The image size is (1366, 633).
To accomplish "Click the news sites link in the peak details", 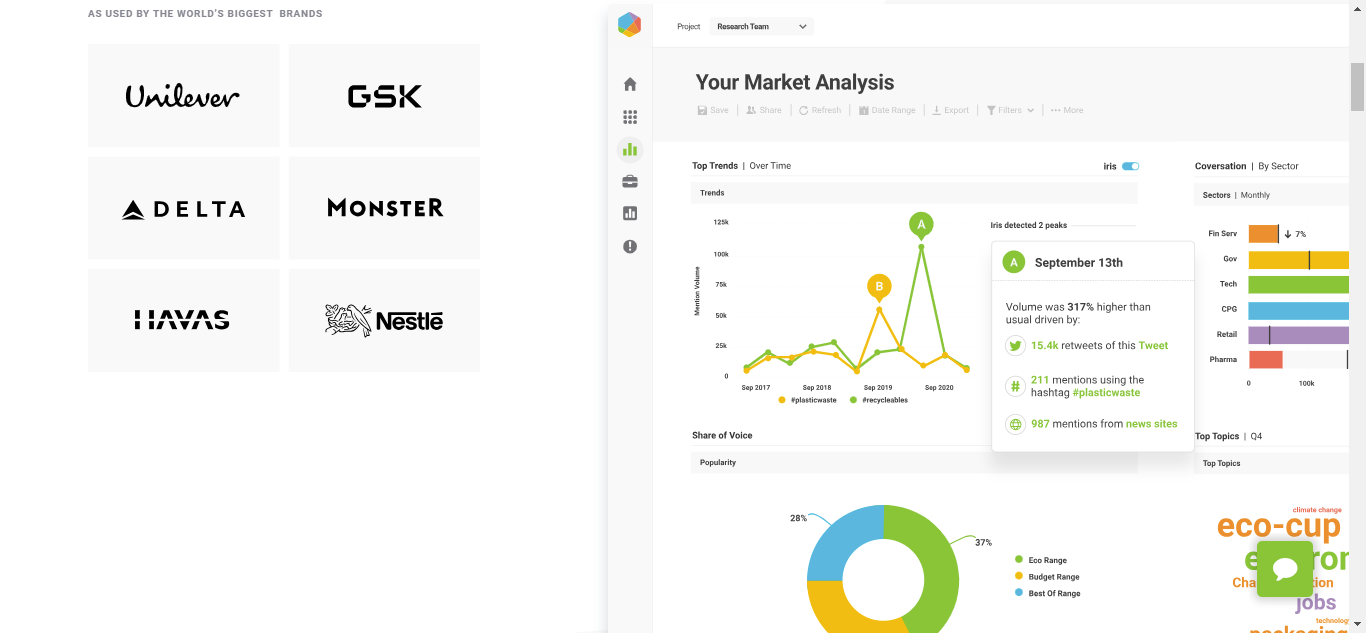I will click(1151, 423).
